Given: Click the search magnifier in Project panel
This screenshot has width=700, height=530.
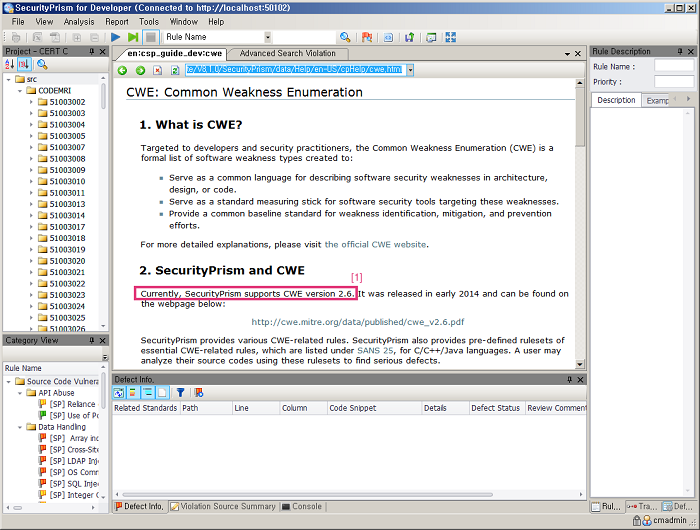Looking at the screenshot, I should tap(42, 64).
